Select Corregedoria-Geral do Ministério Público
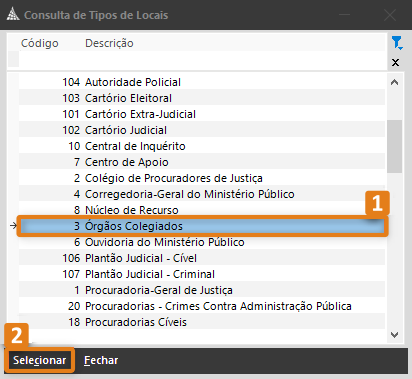Screen dimensions: 412x379 [202, 194]
